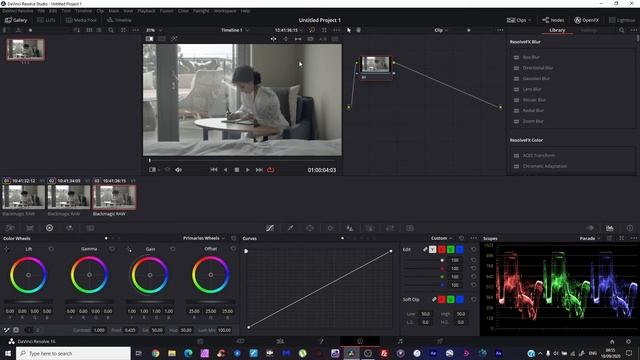Stop playback in the viewer
Image resolution: width=640 pixels, height=360 pixels.
[237, 170]
